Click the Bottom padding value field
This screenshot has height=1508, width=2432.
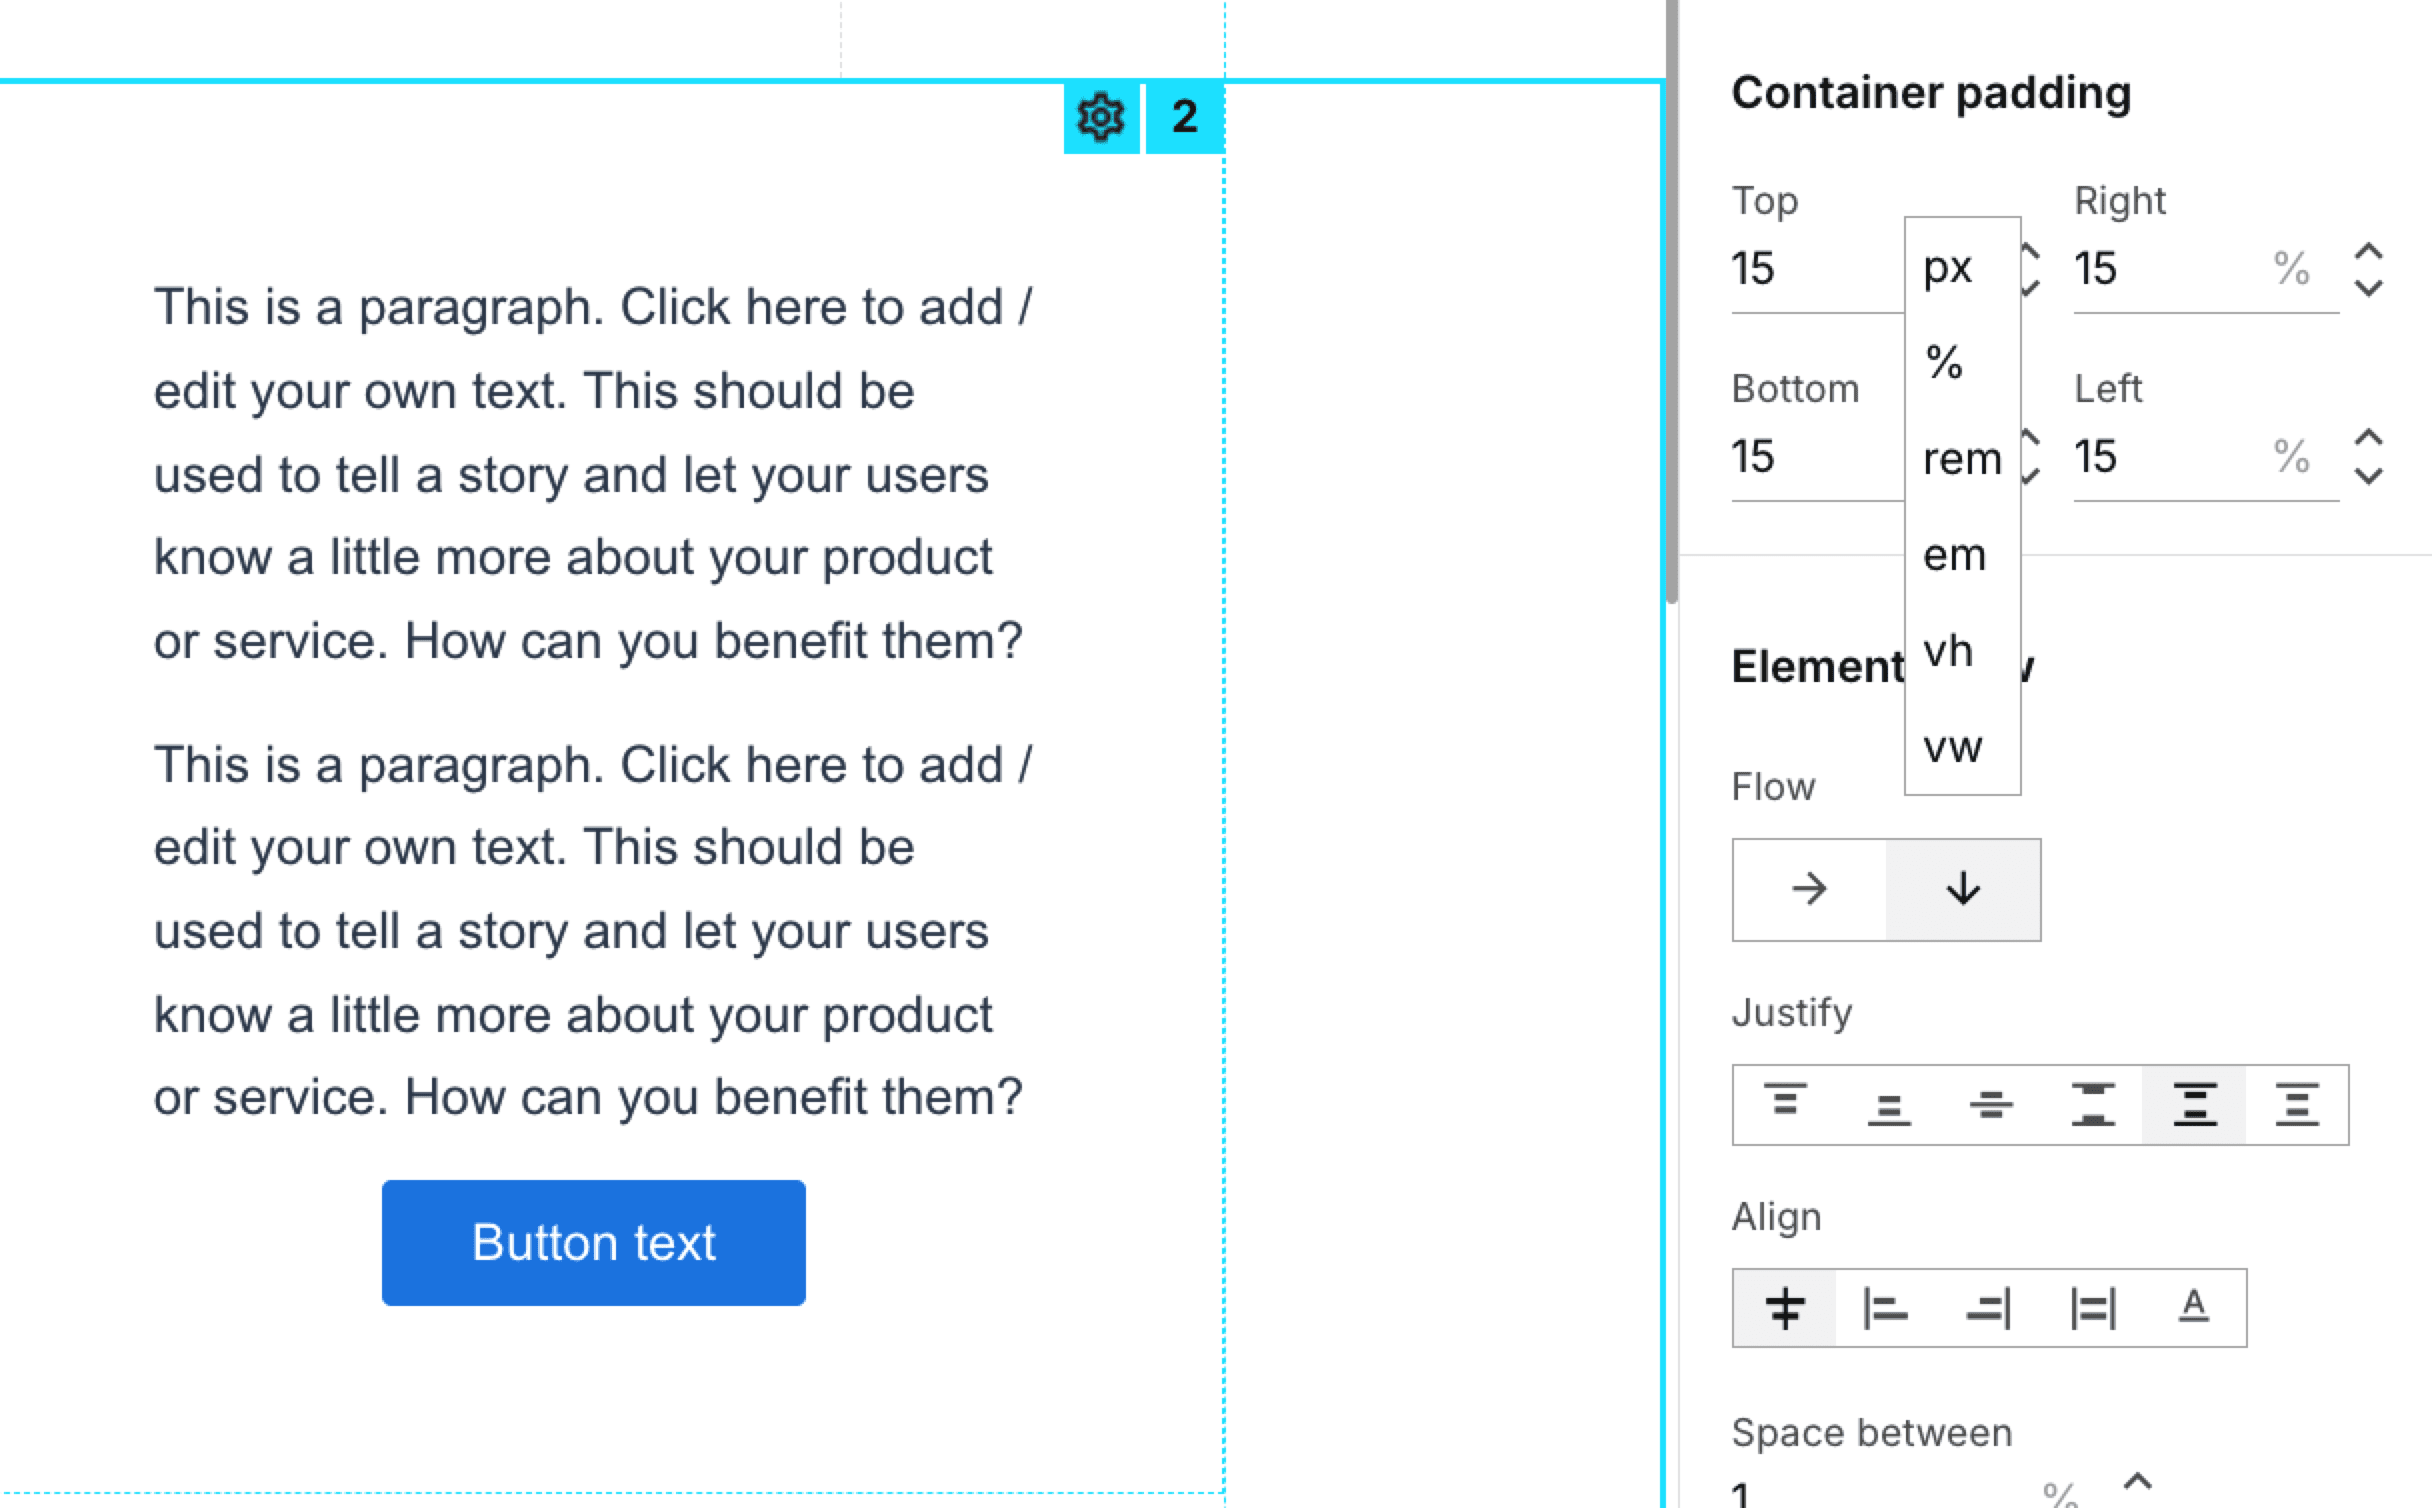coord(1817,456)
